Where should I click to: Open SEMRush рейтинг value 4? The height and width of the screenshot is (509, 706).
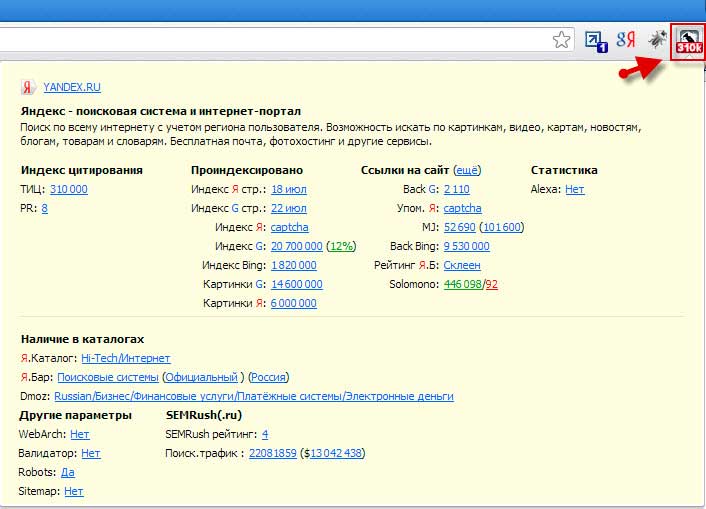265,434
